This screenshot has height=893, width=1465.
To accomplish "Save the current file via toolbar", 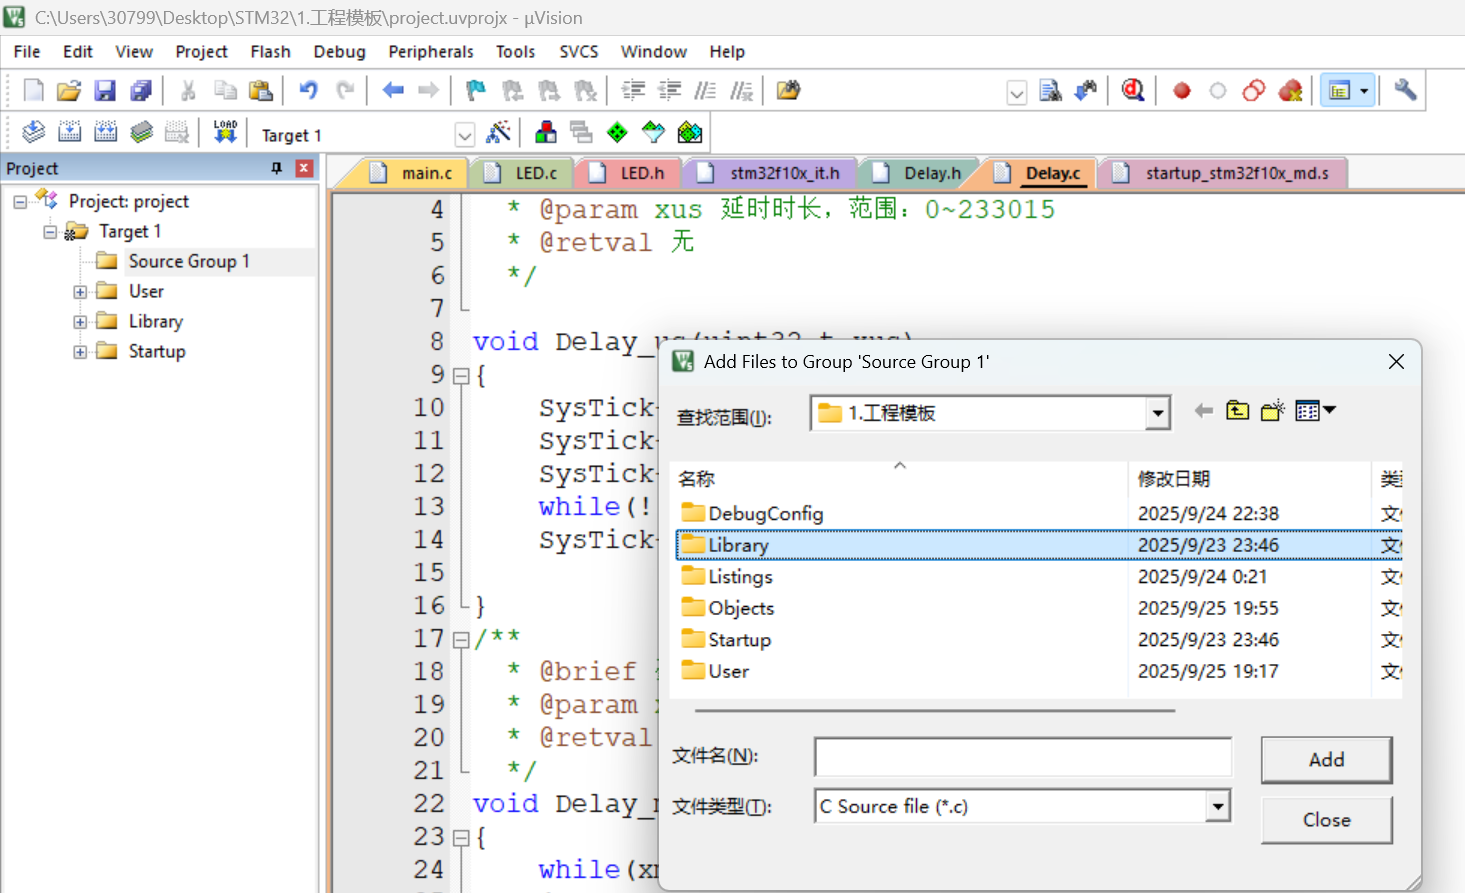I will click(105, 91).
